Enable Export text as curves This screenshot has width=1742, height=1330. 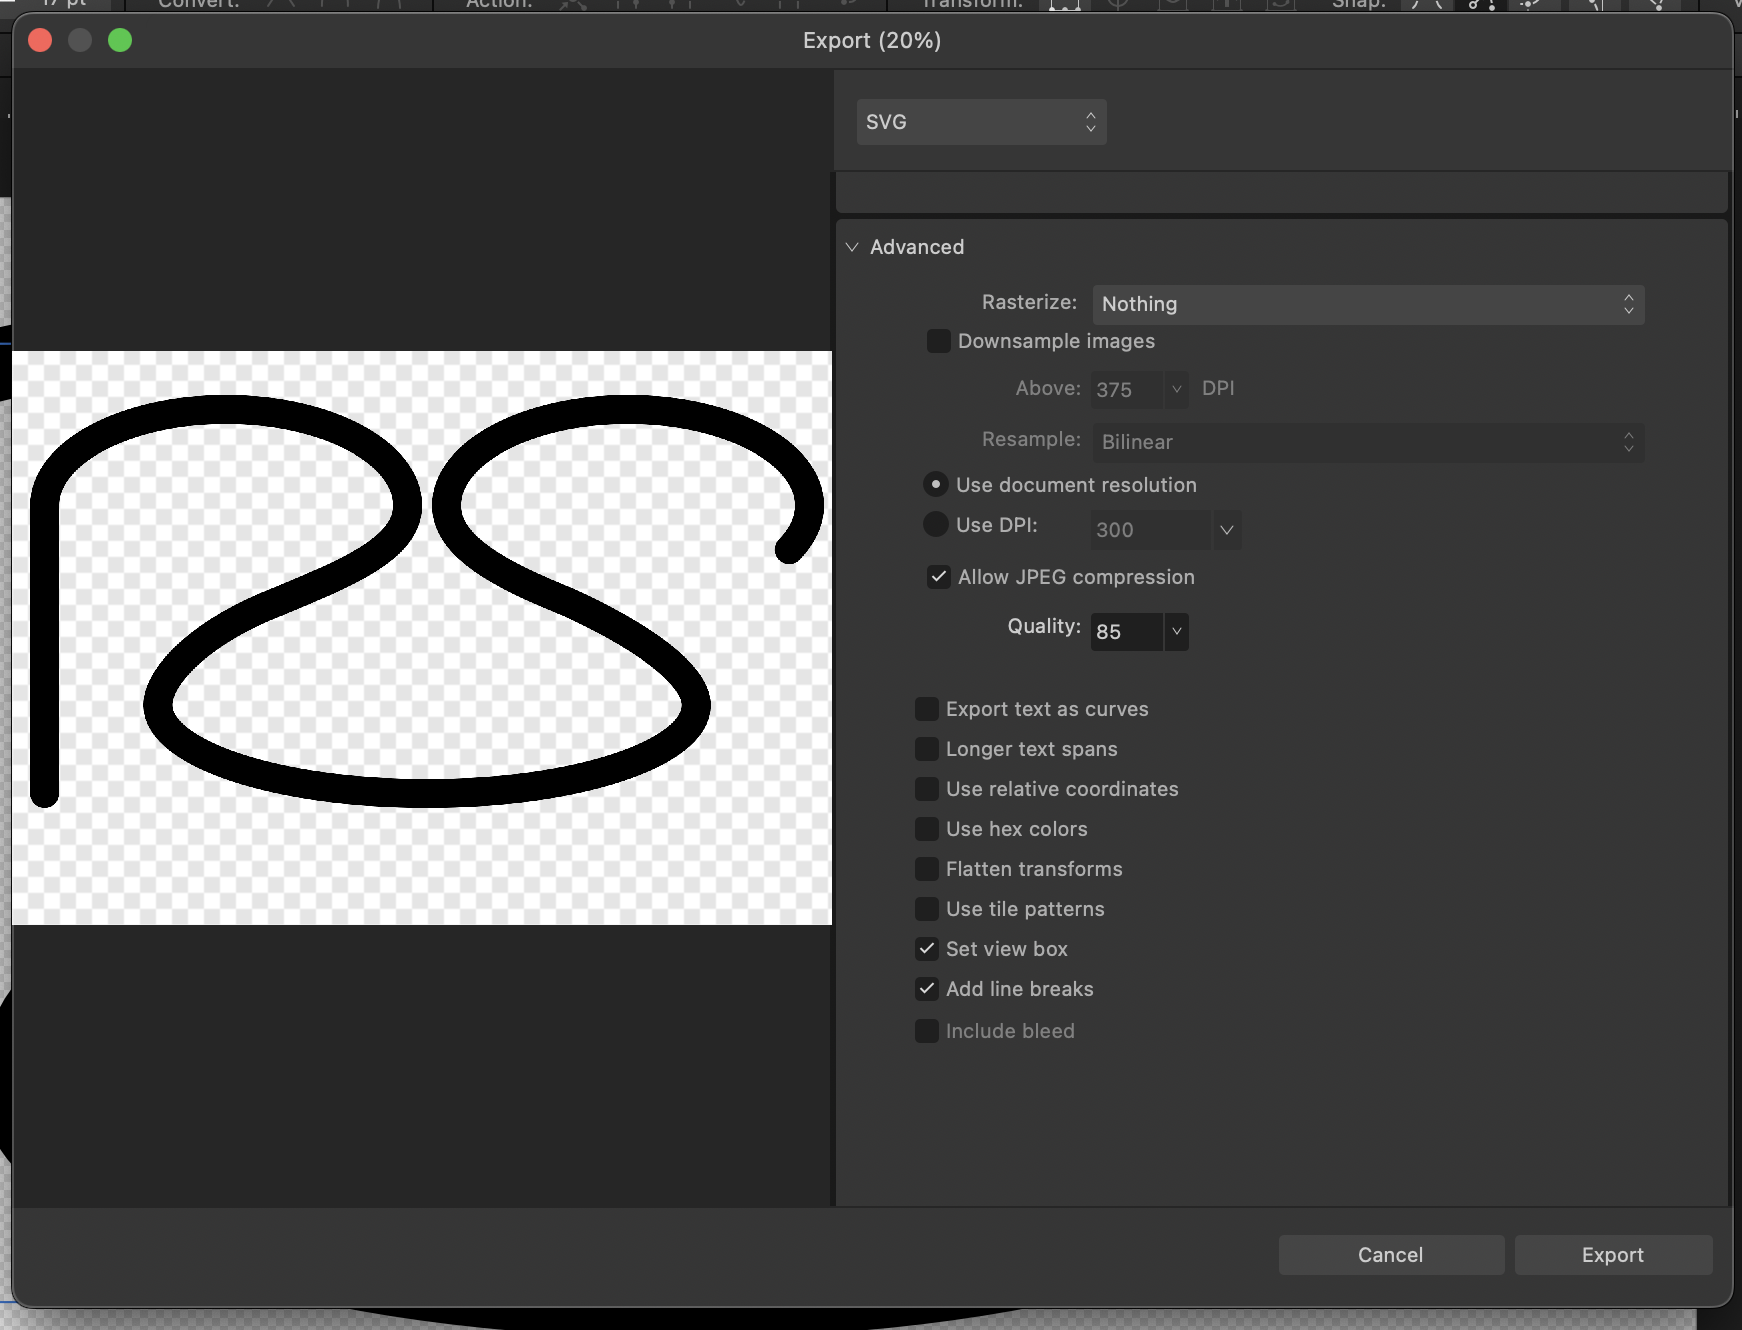pos(927,709)
